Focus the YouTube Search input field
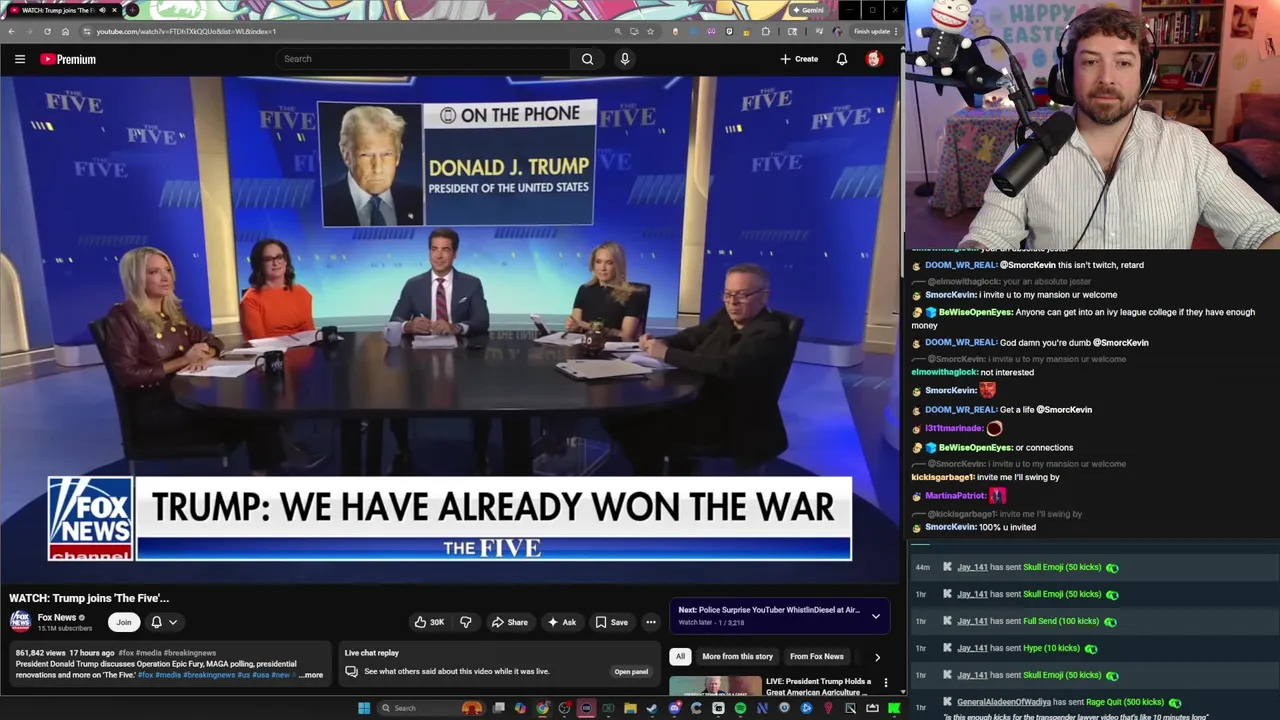This screenshot has width=1280, height=720. (x=425, y=59)
